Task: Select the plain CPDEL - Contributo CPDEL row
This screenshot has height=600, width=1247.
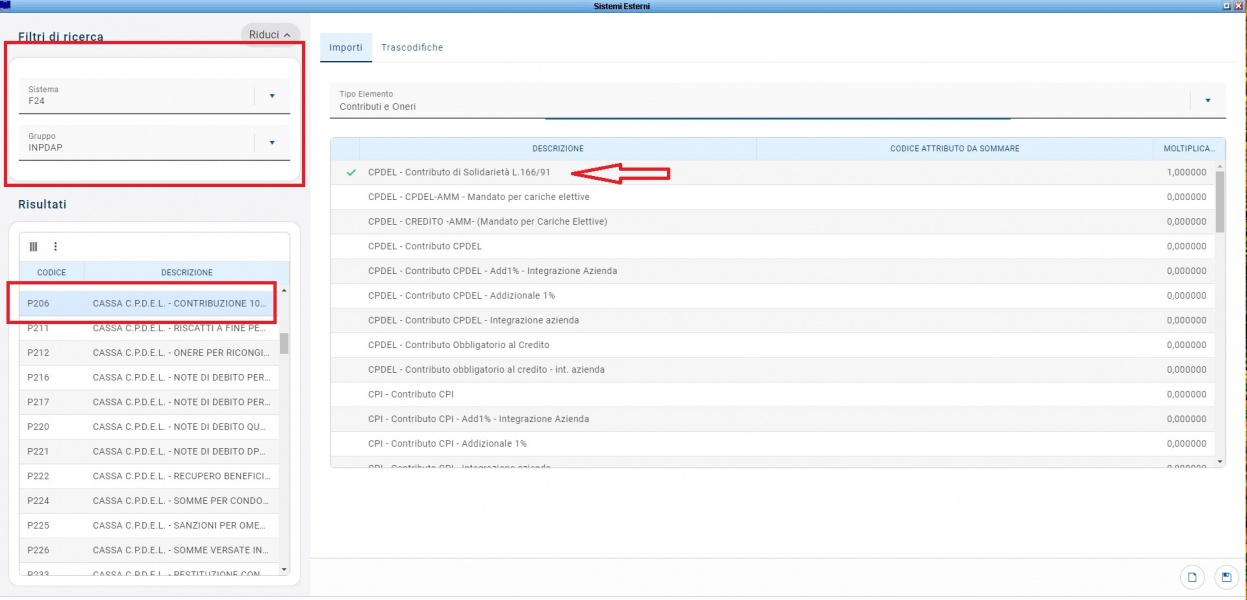Action: point(772,246)
